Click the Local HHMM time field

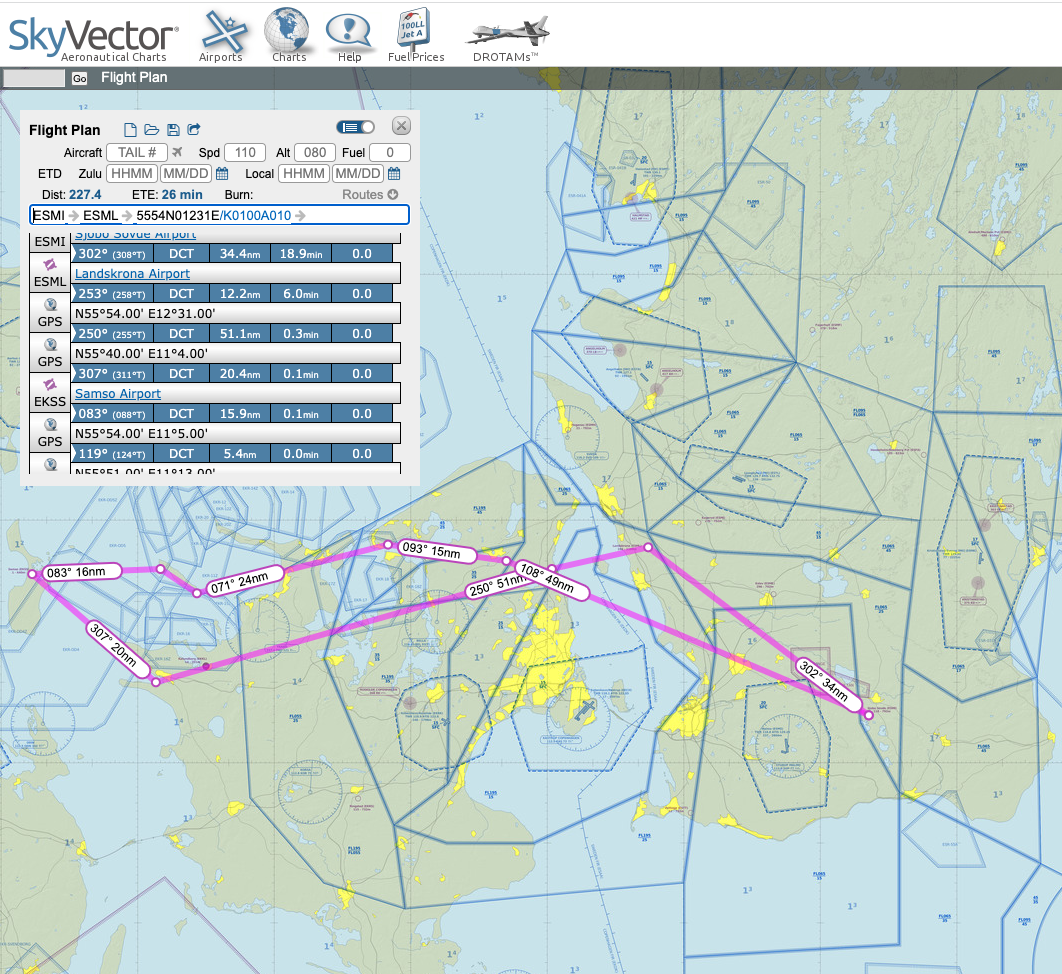click(304, 174)
